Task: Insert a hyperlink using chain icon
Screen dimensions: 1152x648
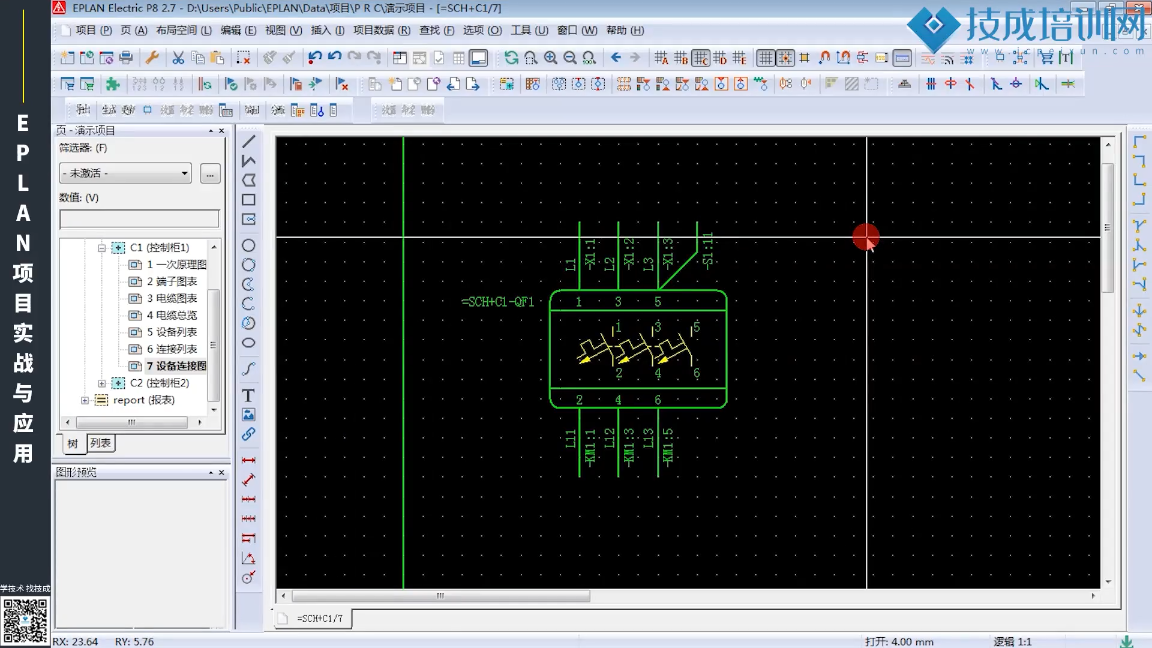Action: (x=248, y=434)
